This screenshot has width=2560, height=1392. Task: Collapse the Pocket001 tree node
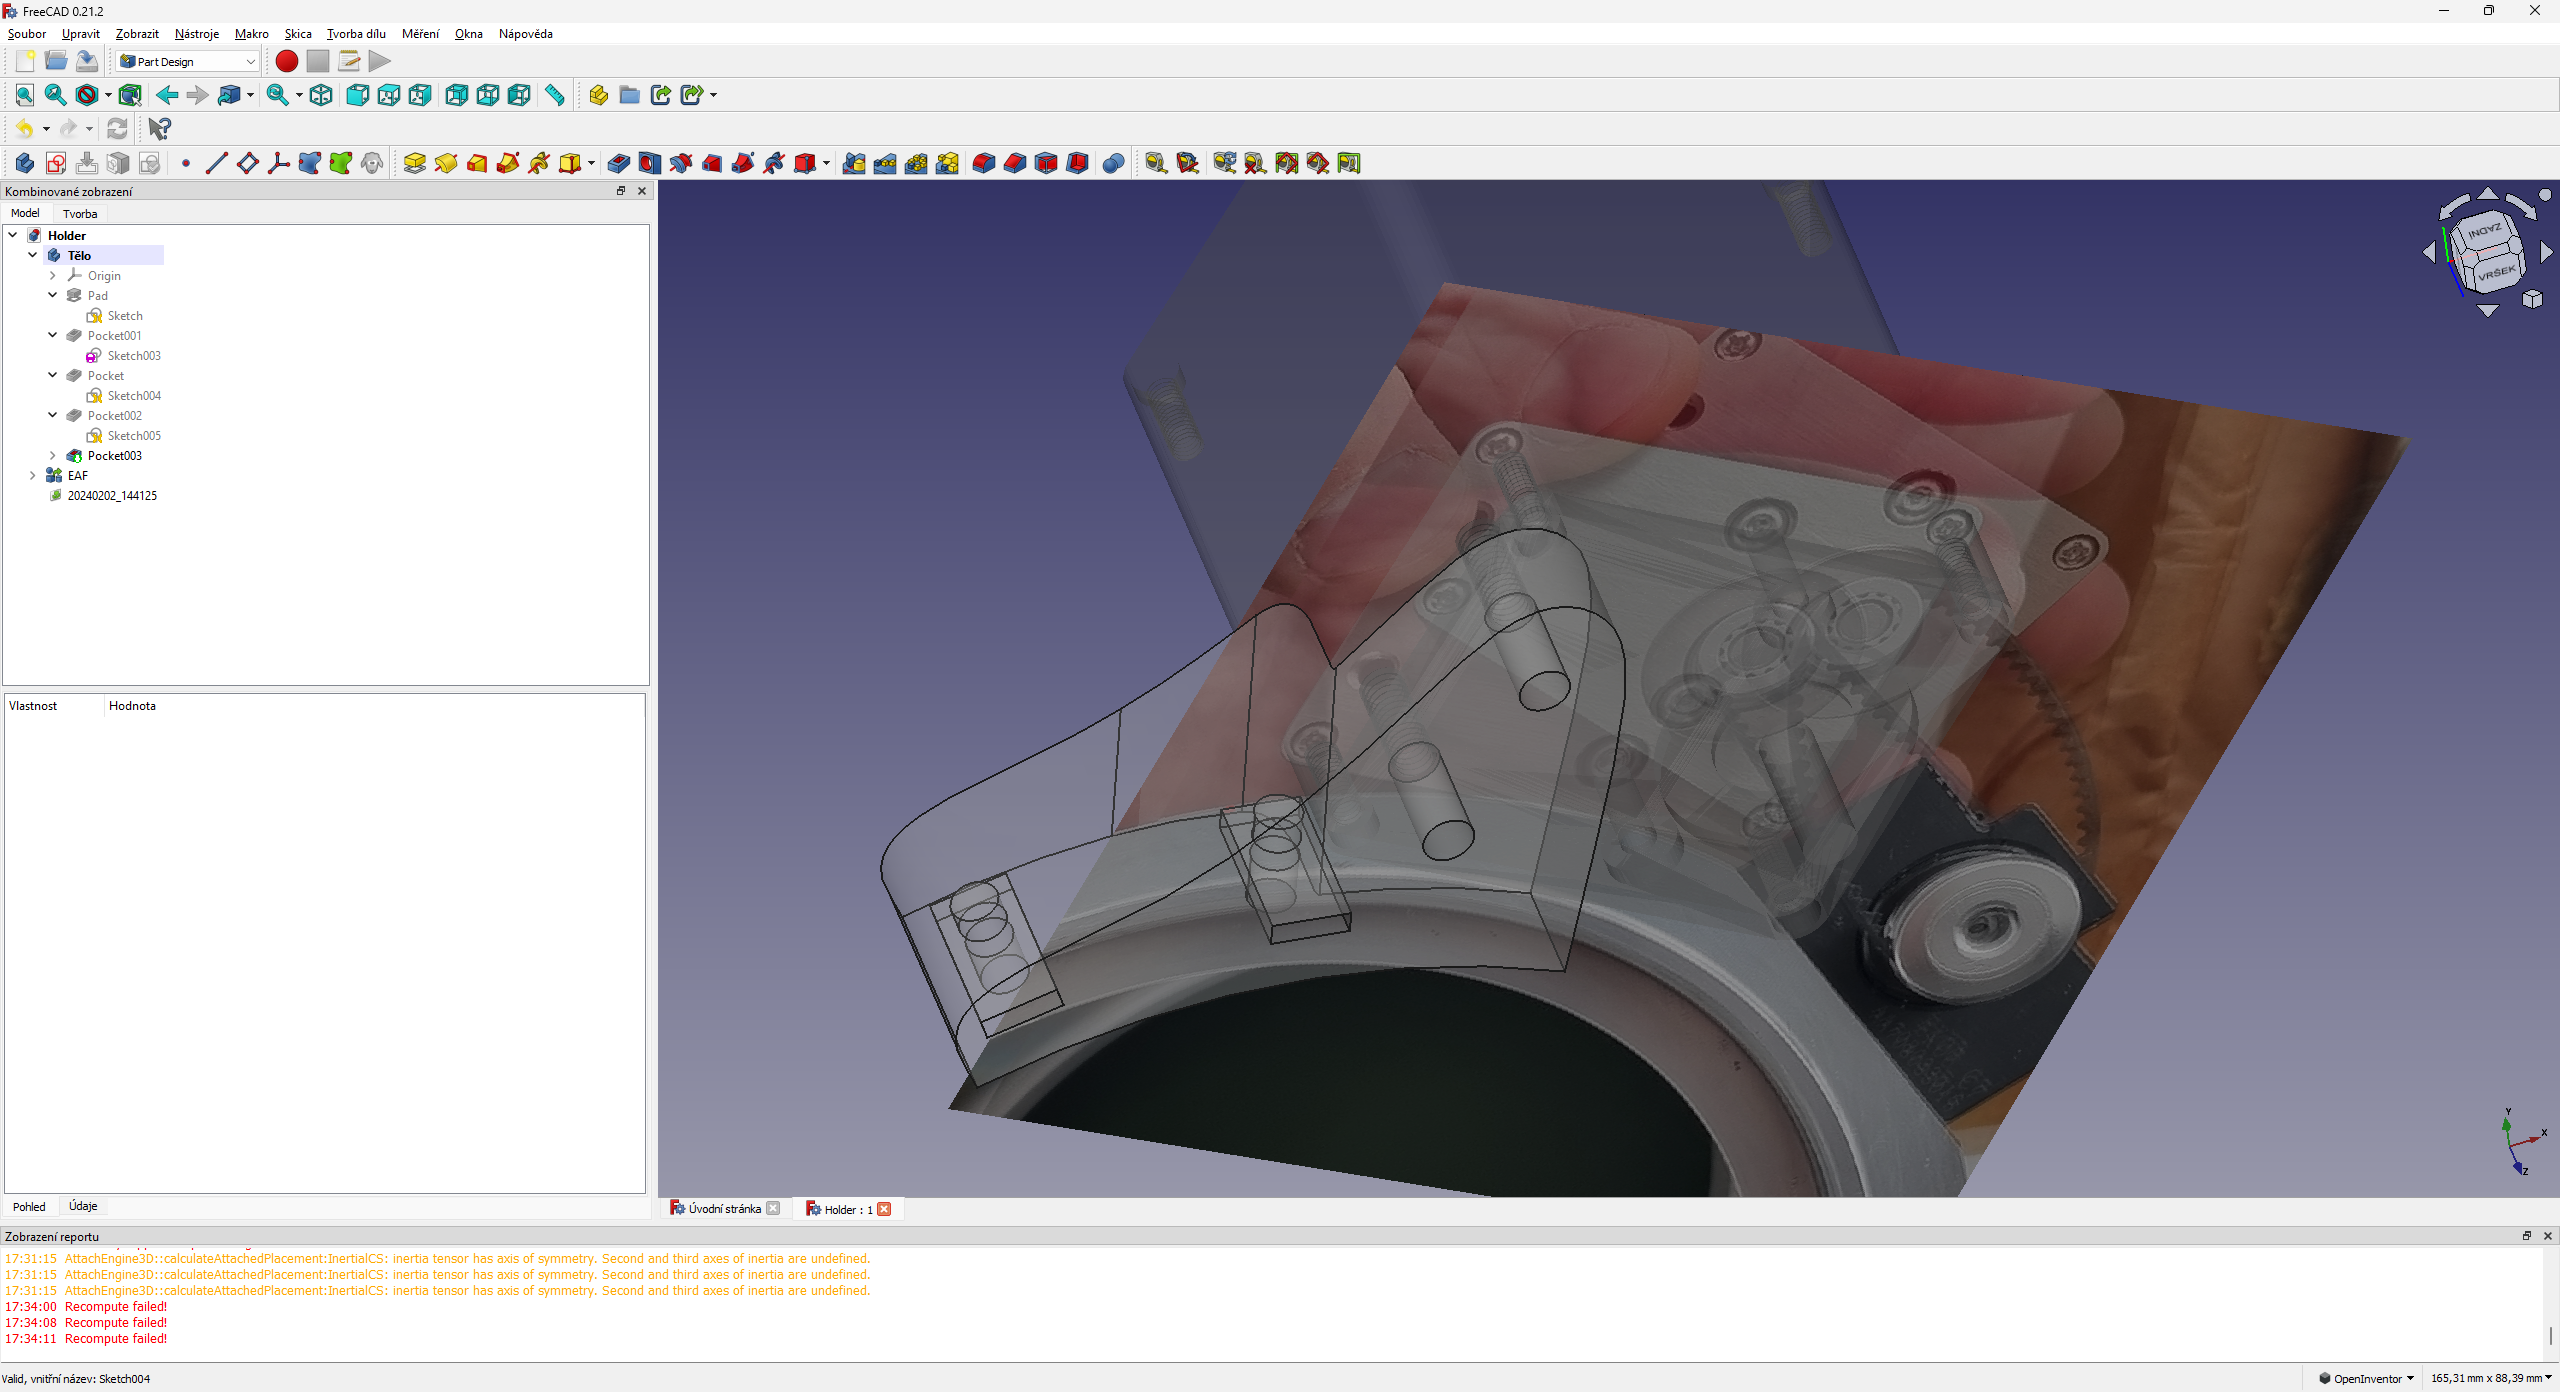53,335
